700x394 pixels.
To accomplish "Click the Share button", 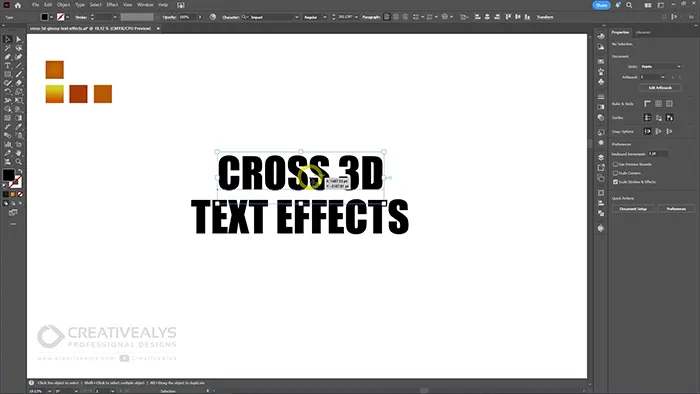I will point(601,5).
